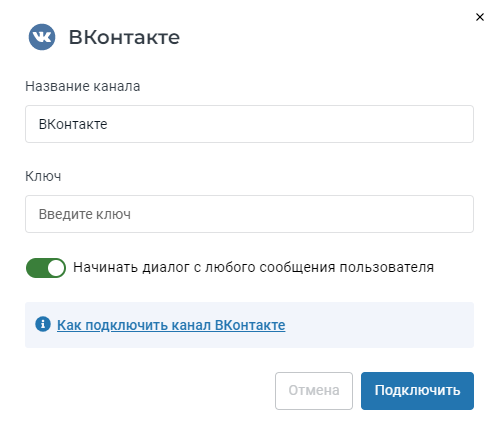Click the 'Название канала' label
This screenshot has height=428, width=493.
(83, 86)
